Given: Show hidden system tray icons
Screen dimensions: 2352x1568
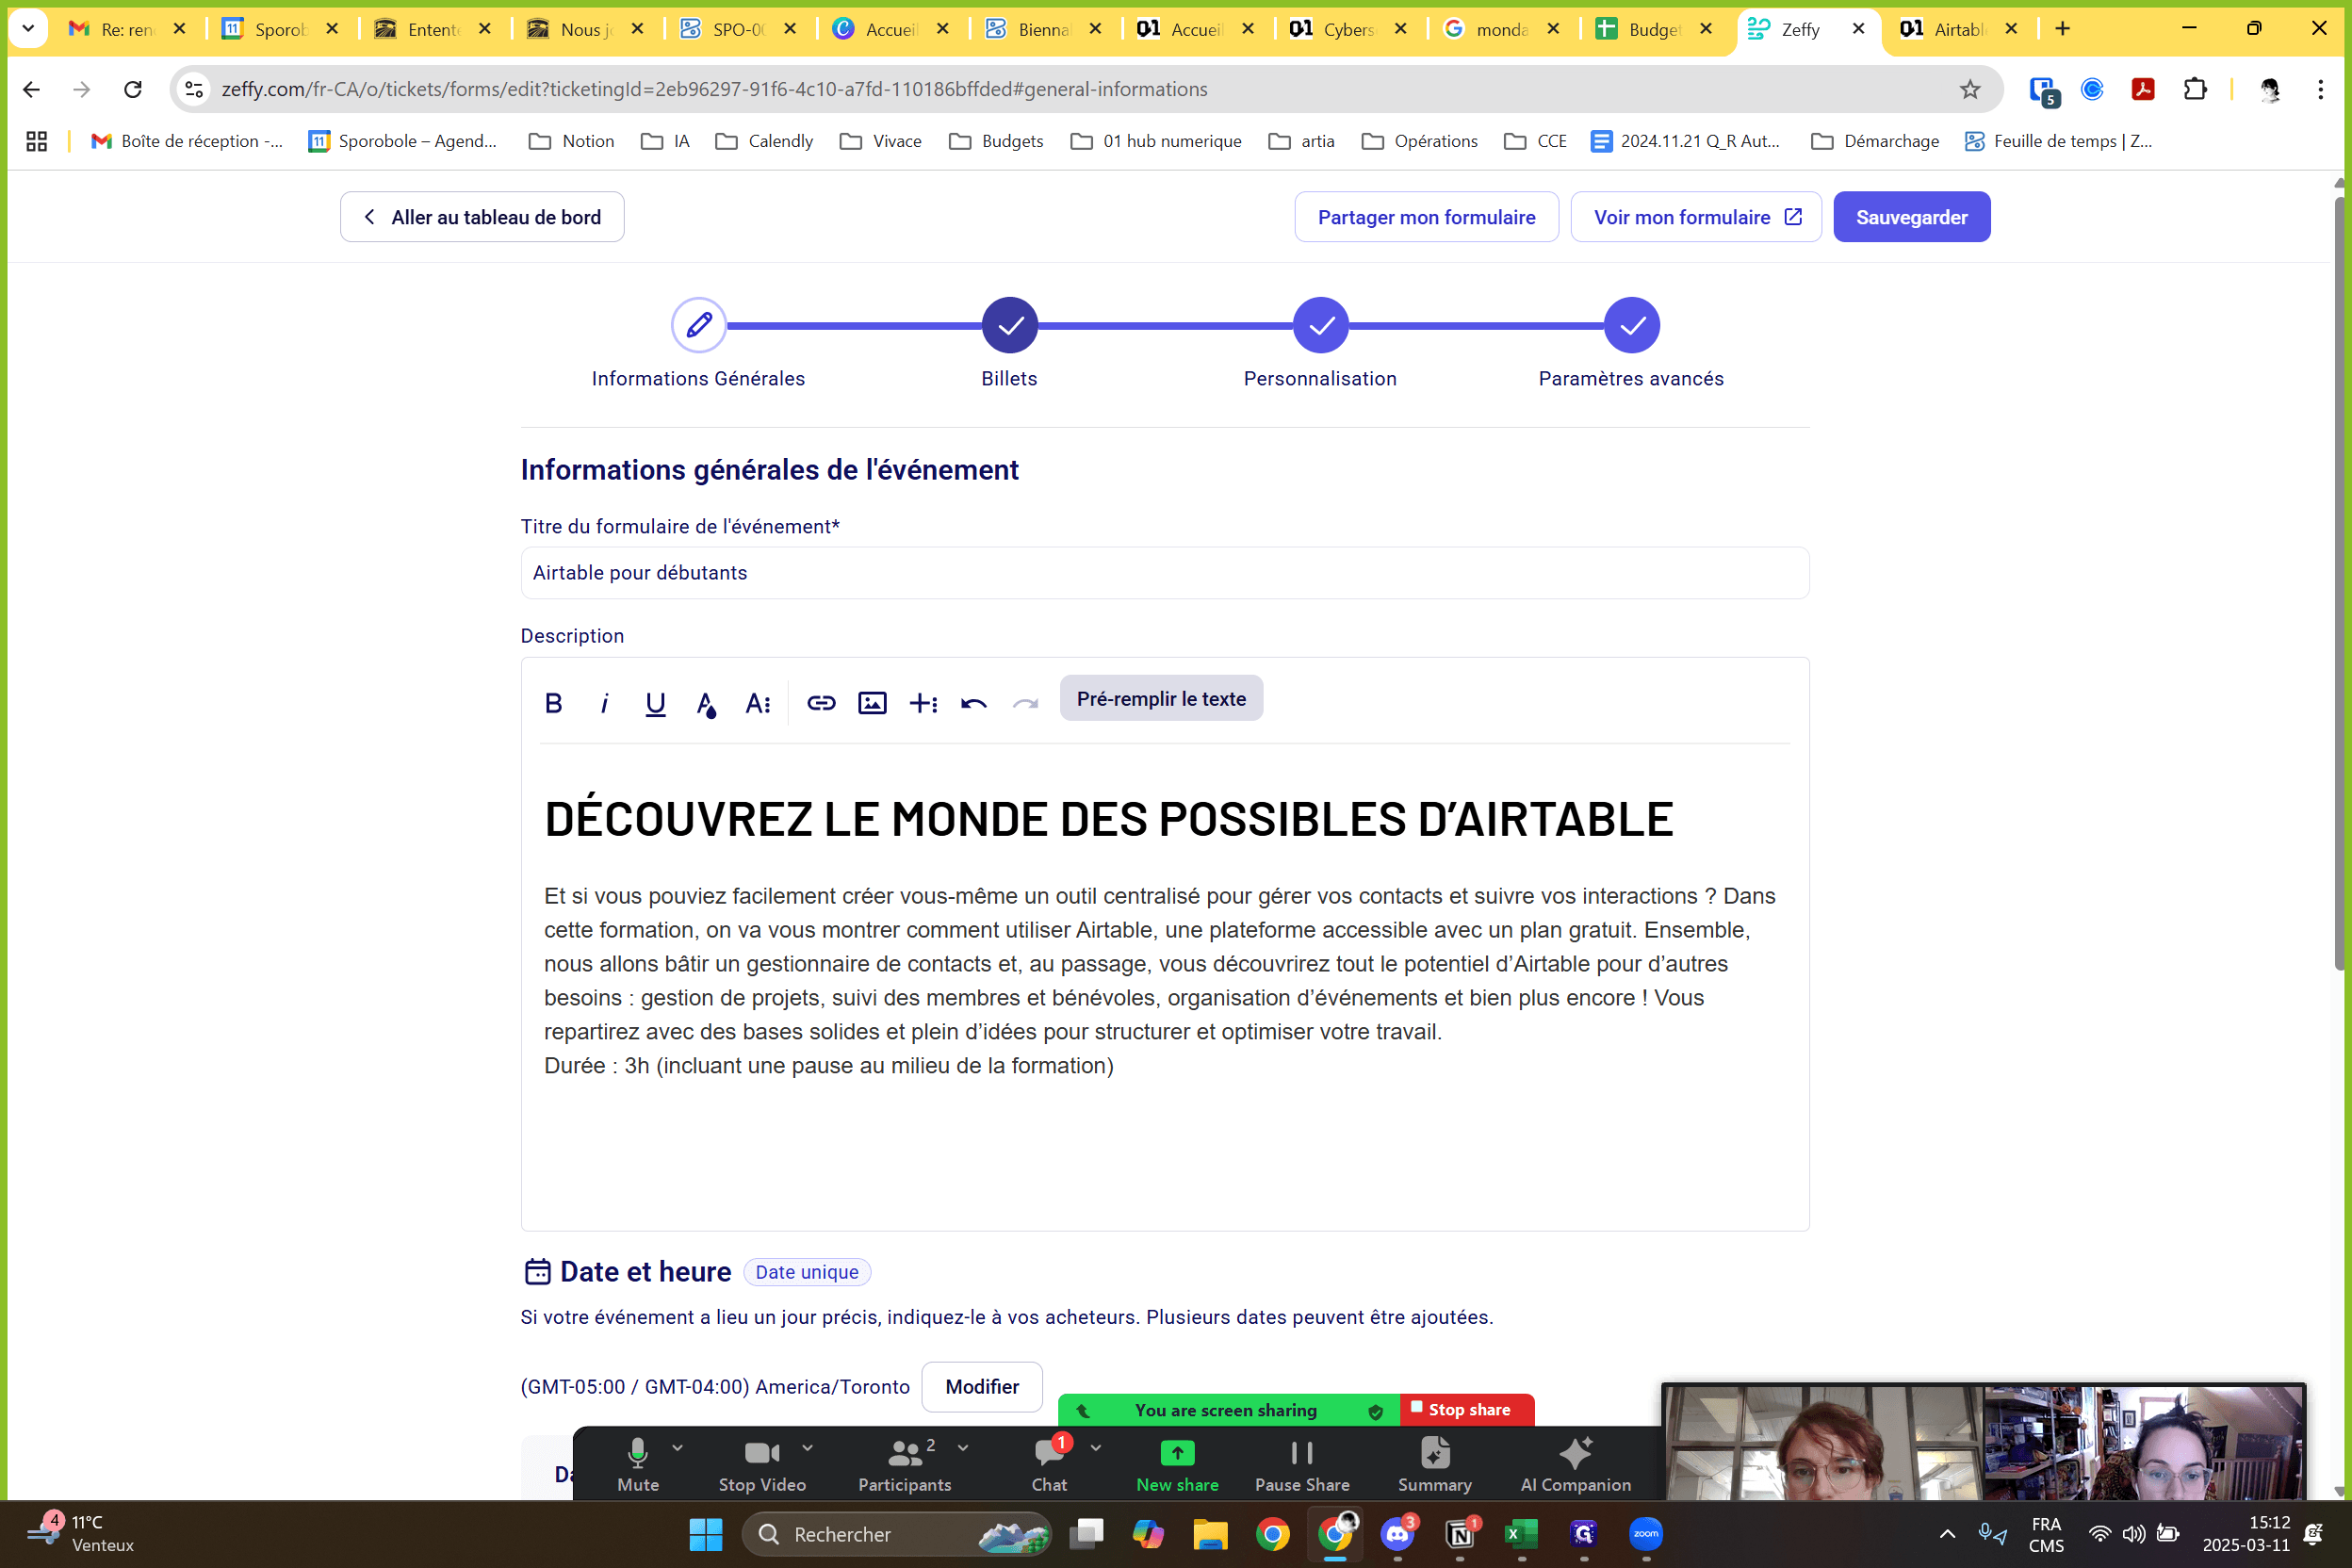Looking at the screenshot, I should [1947, 1533].
